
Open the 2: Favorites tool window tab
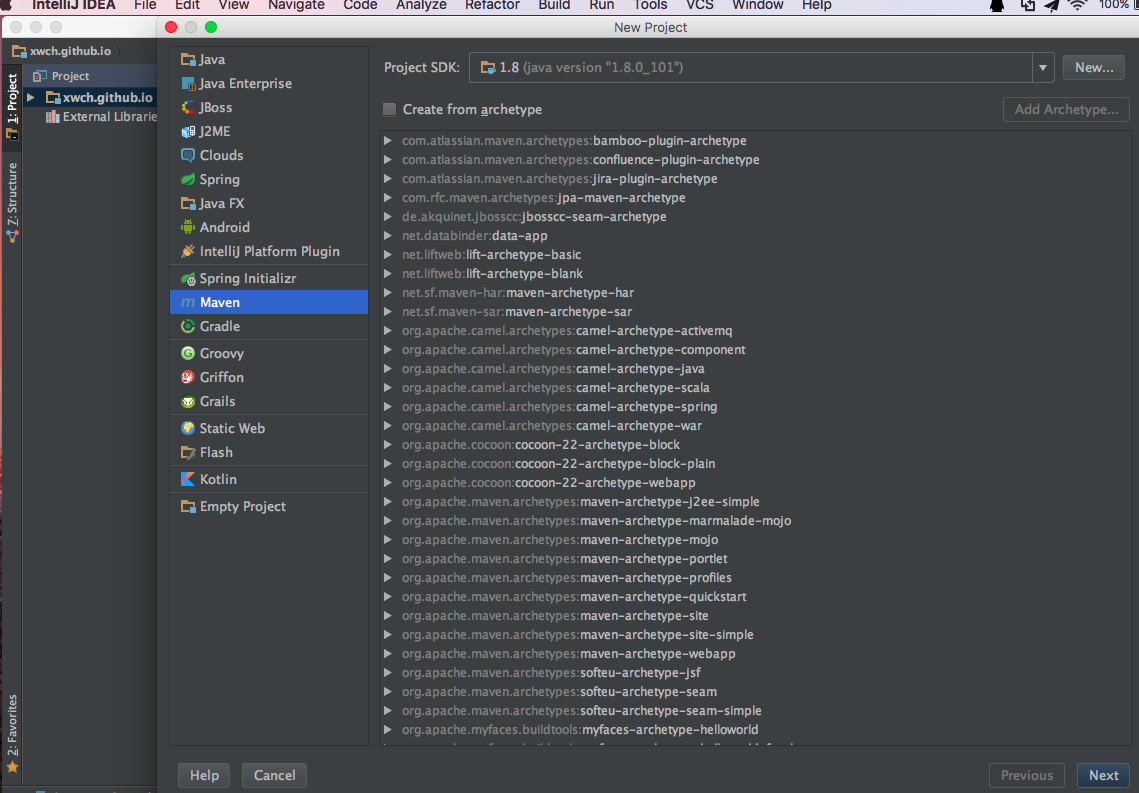[12, 733]
